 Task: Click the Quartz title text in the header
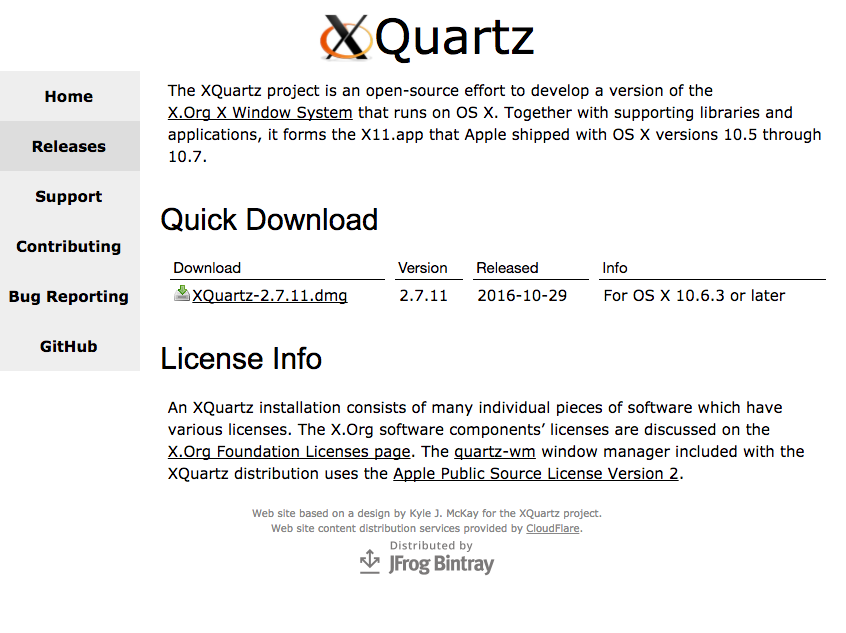point(455,38)
